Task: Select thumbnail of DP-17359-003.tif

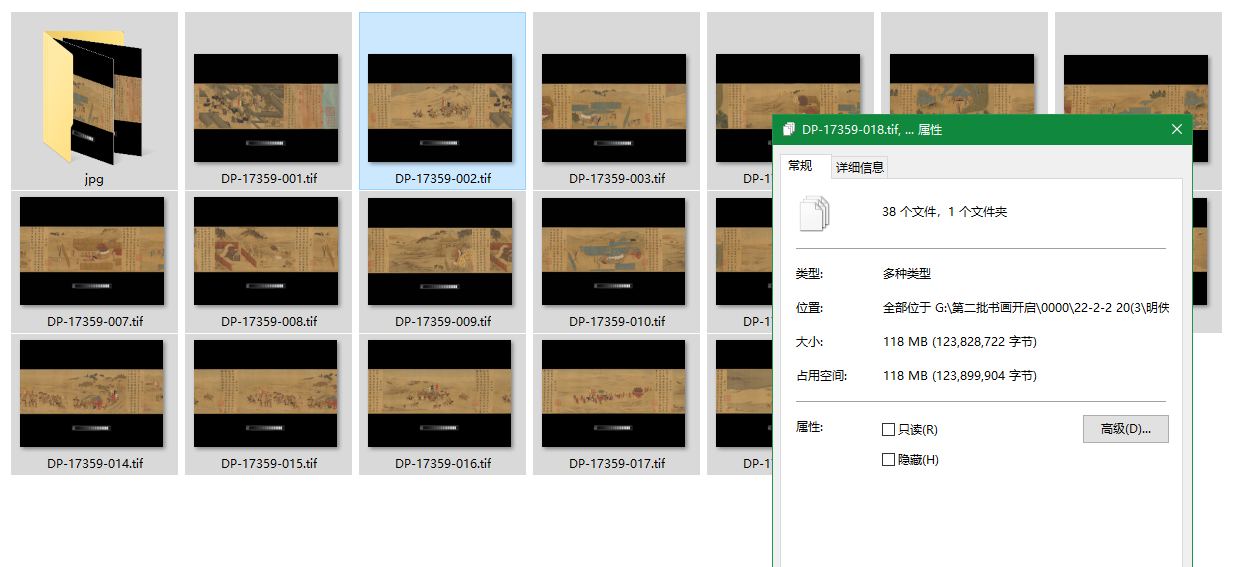Action: [x=614, y=108]
